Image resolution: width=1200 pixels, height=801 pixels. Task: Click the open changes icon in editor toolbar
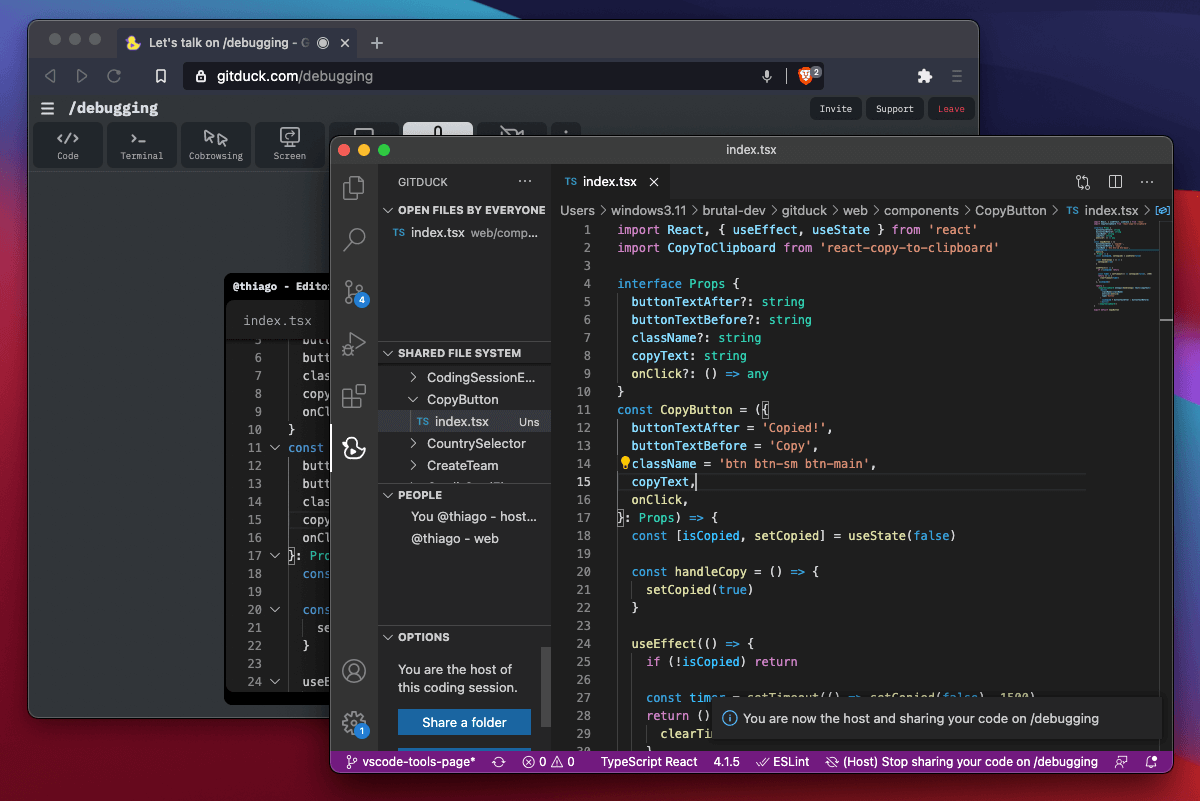click(1083, 182)
